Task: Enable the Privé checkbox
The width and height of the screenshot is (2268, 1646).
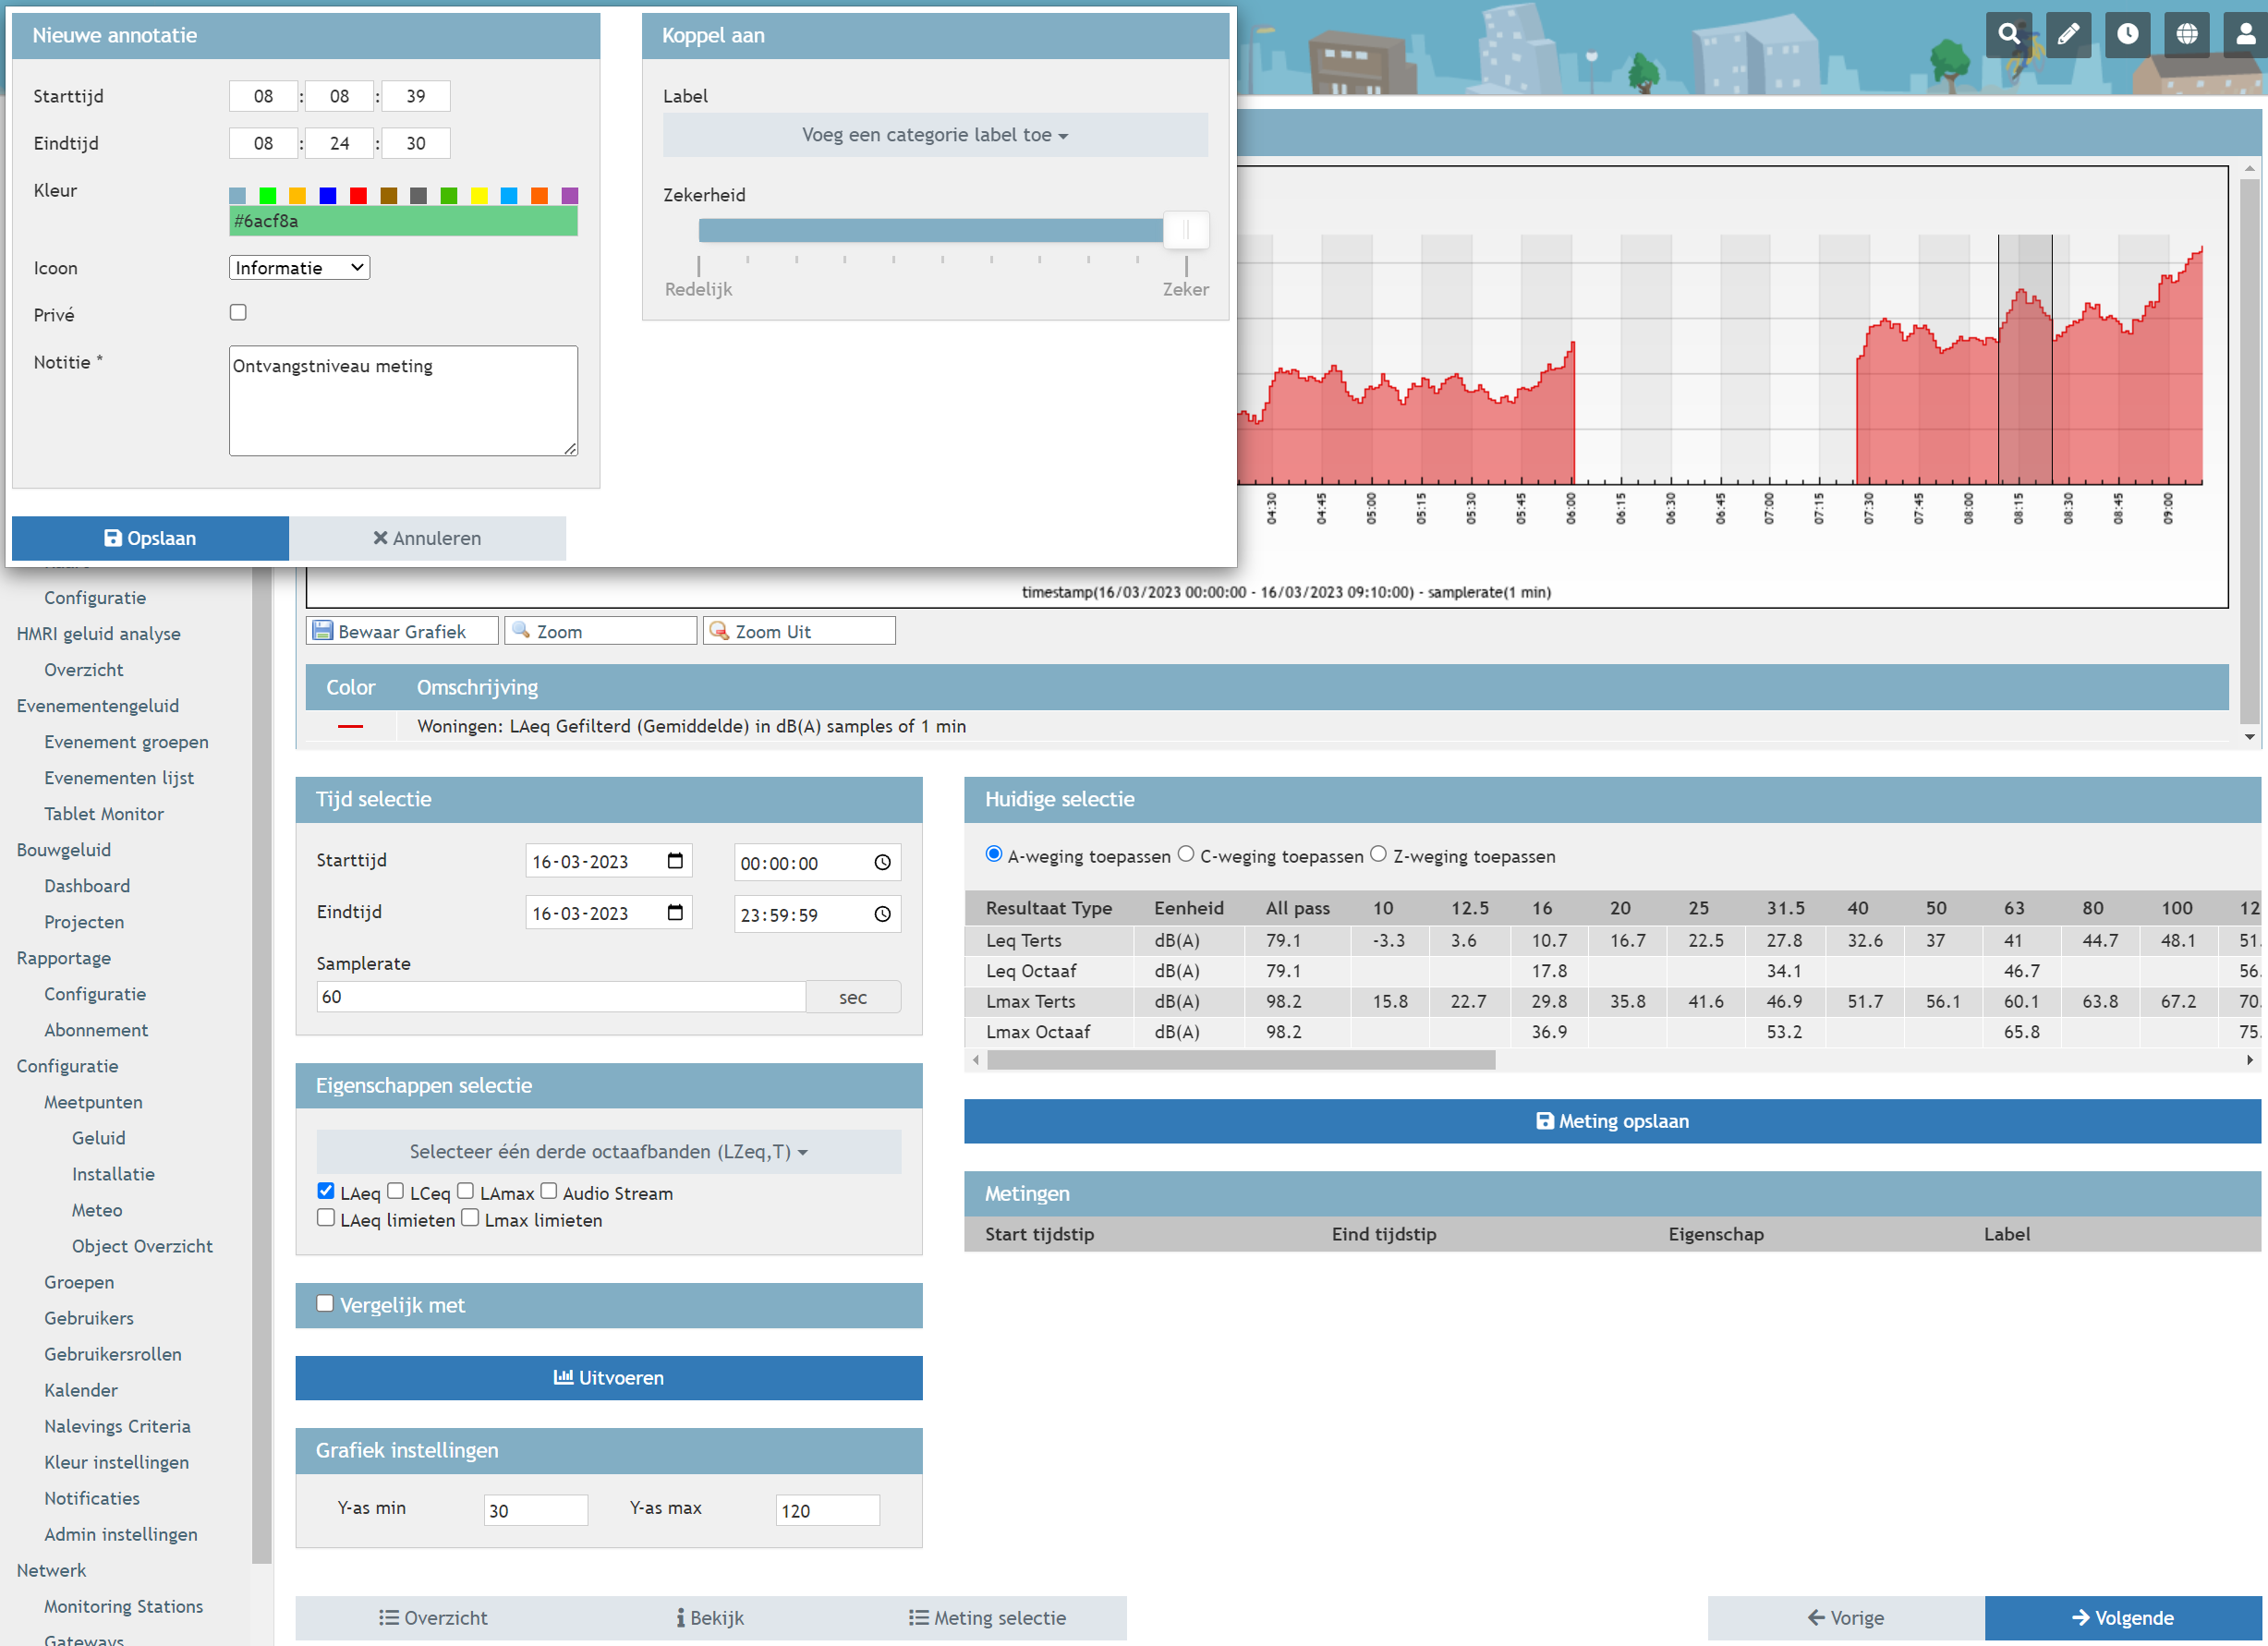Action: 238,313
